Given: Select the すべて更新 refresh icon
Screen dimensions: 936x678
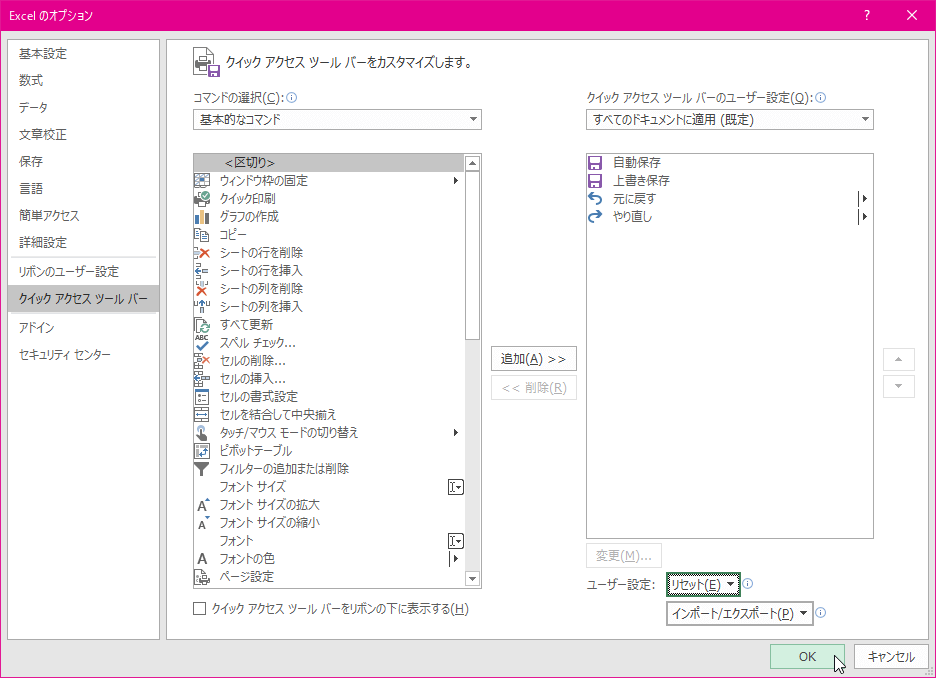Looking at the screenshot, I should point(202,325).
